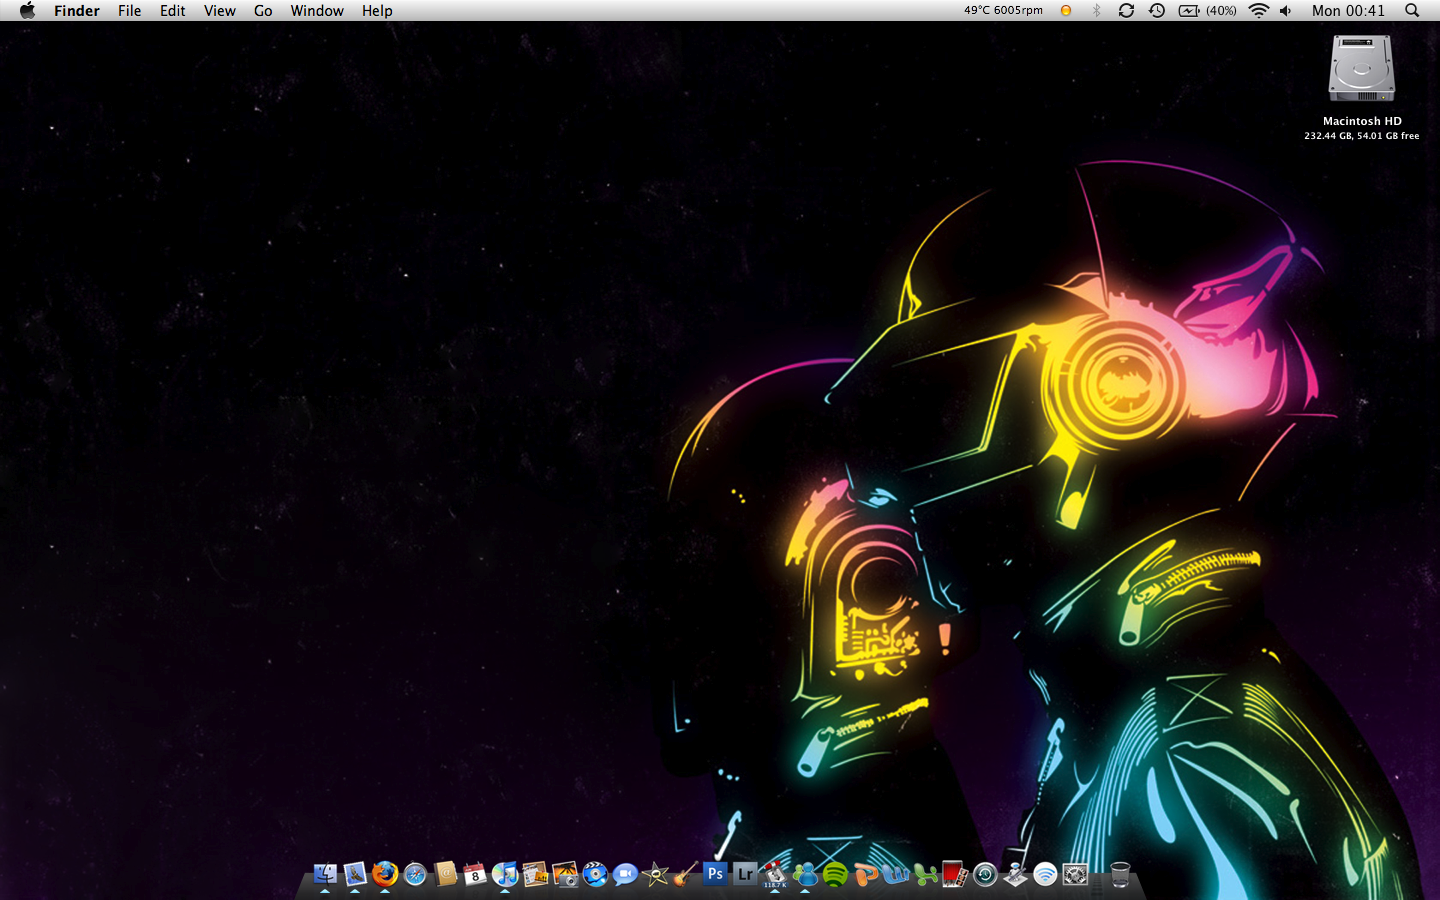This screenshot has height=900, width=1440.
Task: Open Spotlight search magnifier
Action: pyautogui.click(x=1412, y=10)
